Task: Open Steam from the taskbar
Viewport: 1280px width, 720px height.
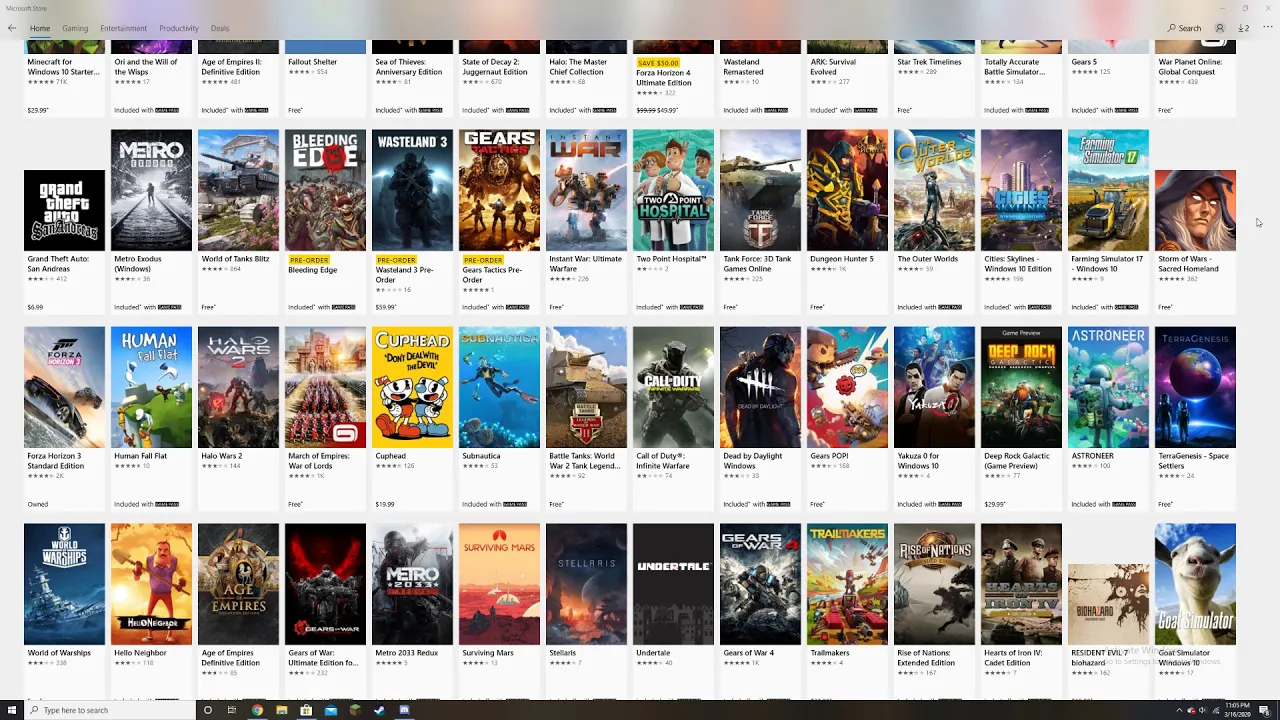Action: click(x=379, y=710)
